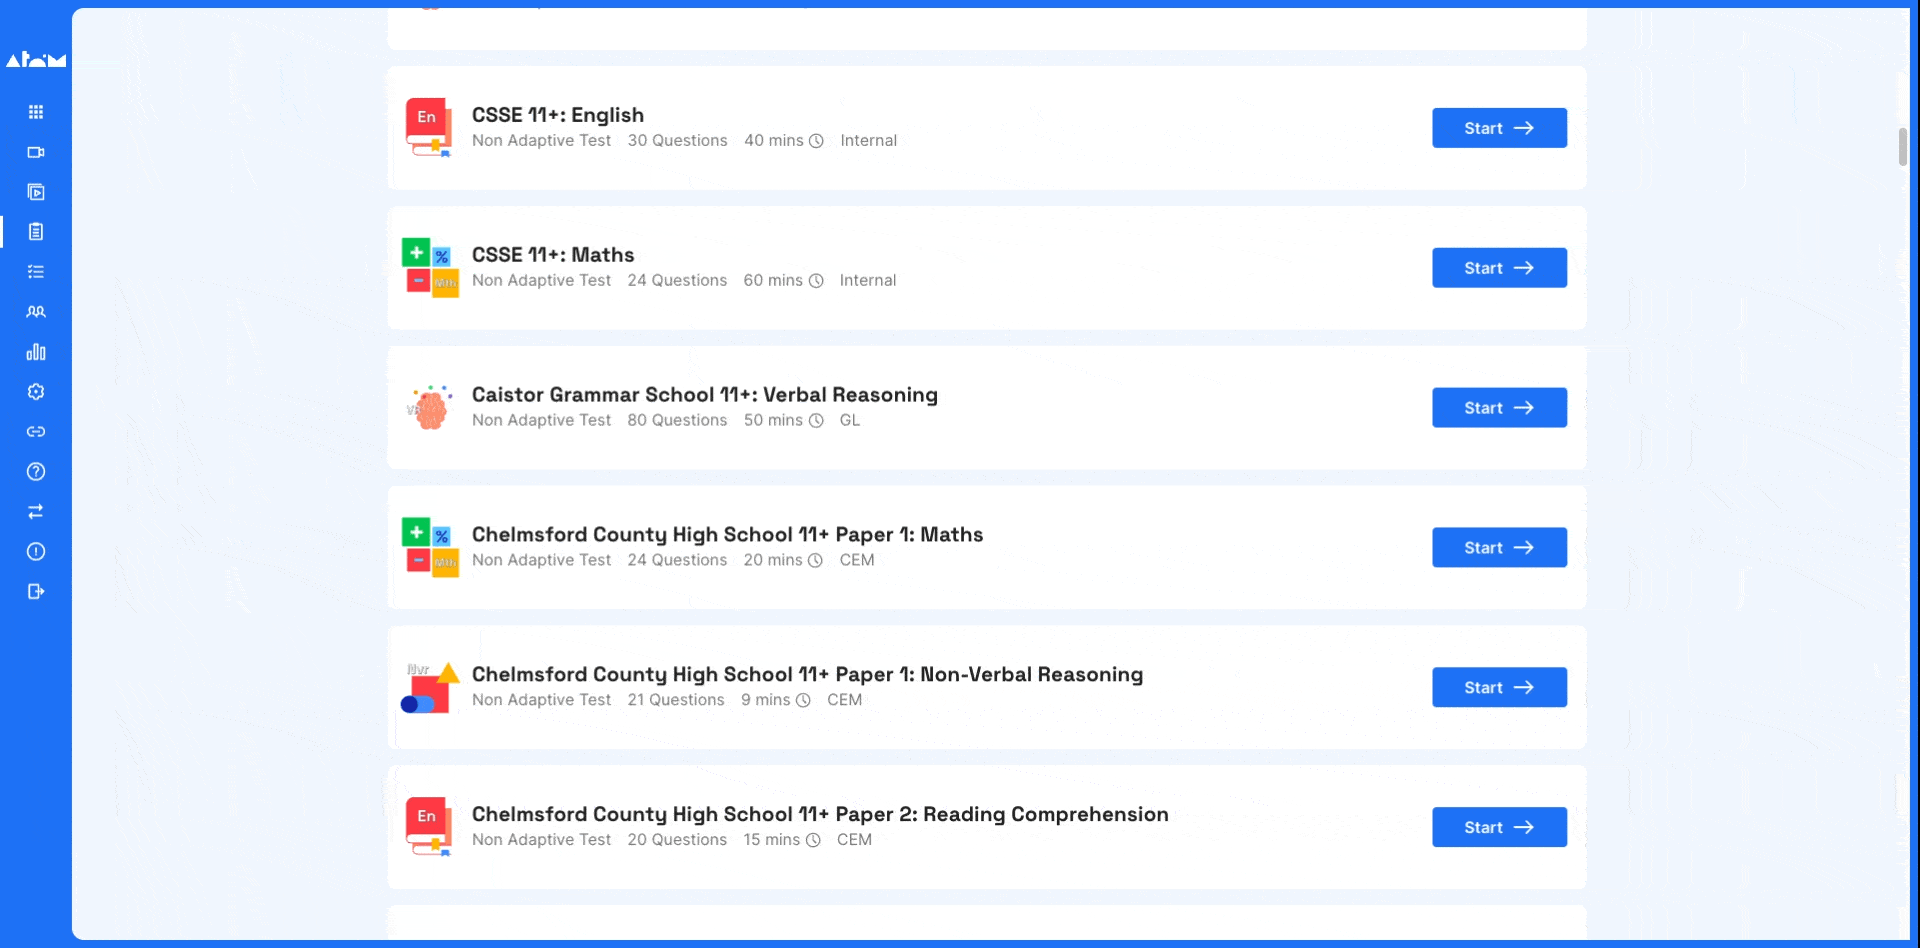Click the Non-Verbal Reasoning shapes icon
The width and height of the screenshot is (1920, 948).
point(430,688)
